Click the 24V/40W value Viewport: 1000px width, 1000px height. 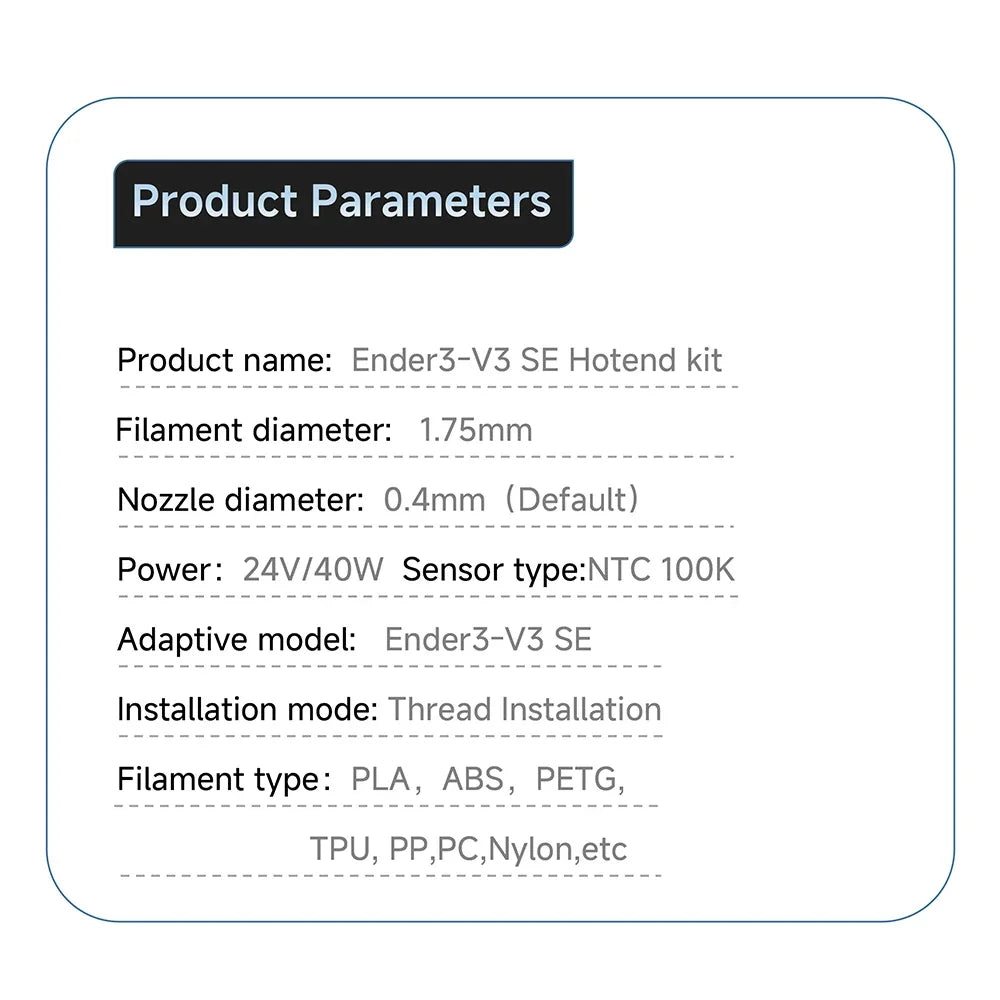tap(313, 570)
